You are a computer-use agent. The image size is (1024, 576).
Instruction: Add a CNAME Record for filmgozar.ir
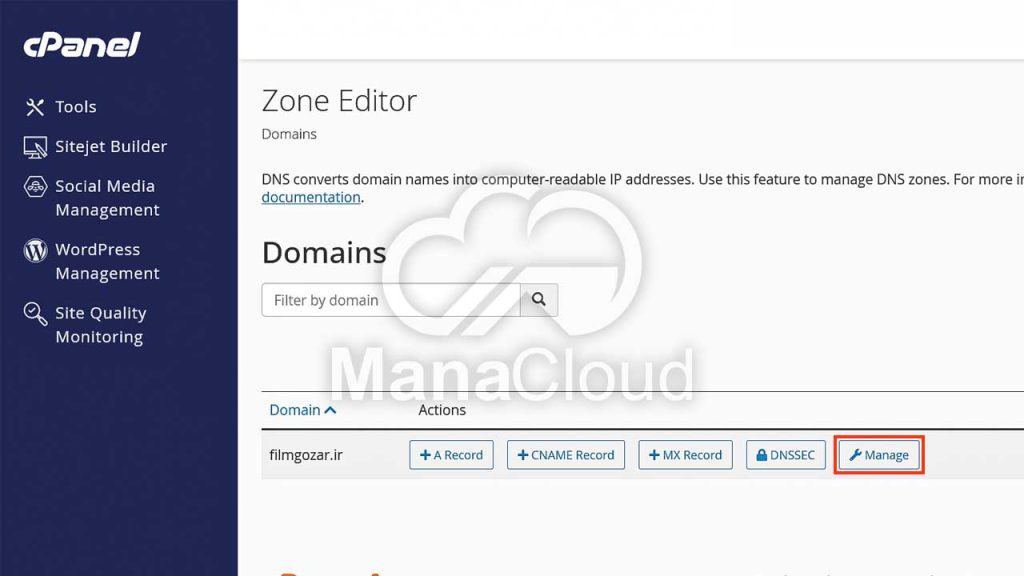click(565, 455)
